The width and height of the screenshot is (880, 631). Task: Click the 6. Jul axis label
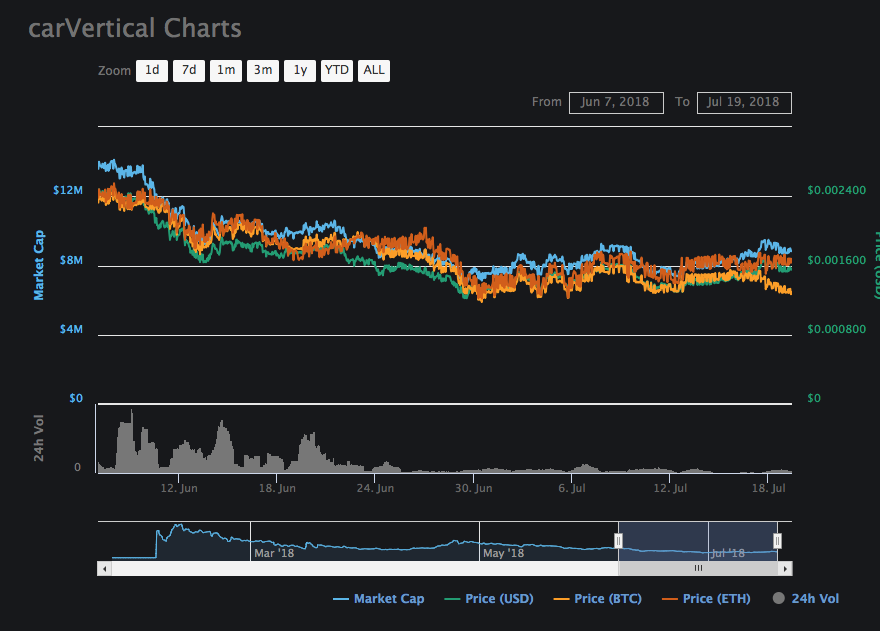click(572, 488)
